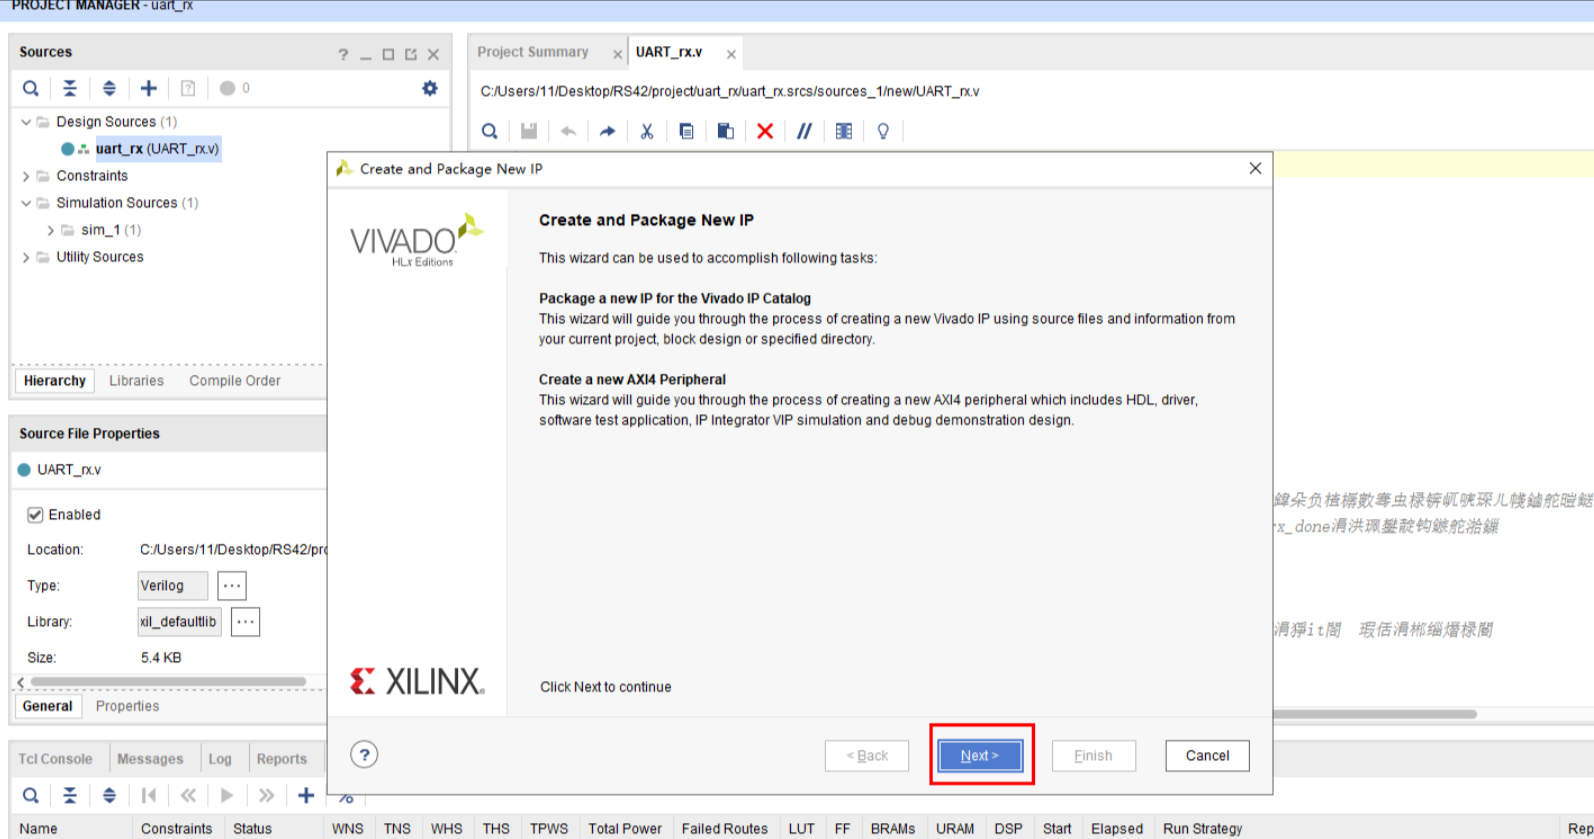
Task: Expand the Utility Sources tree node
Action: pos(26,257)
